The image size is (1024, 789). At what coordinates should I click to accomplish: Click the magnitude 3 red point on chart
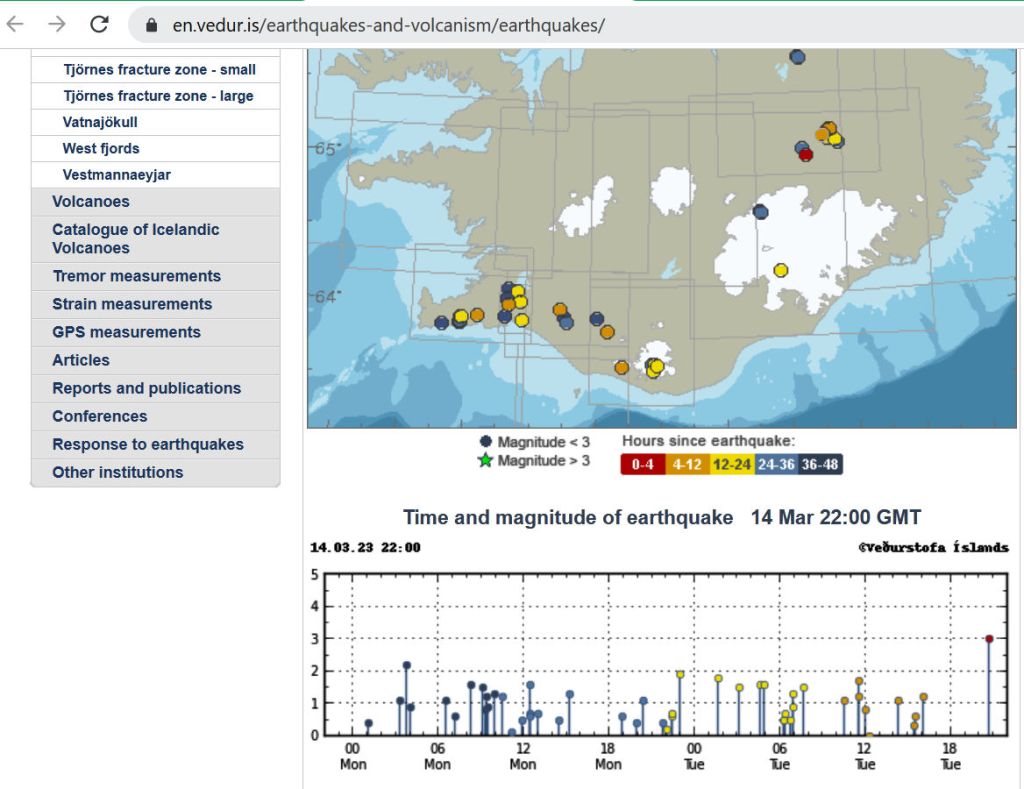pos(989,639)
